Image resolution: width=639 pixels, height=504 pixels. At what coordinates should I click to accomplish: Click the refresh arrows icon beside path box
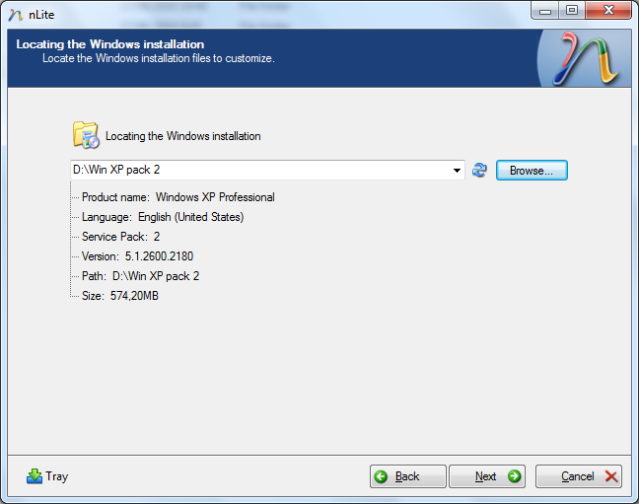(x=479, y=170)
